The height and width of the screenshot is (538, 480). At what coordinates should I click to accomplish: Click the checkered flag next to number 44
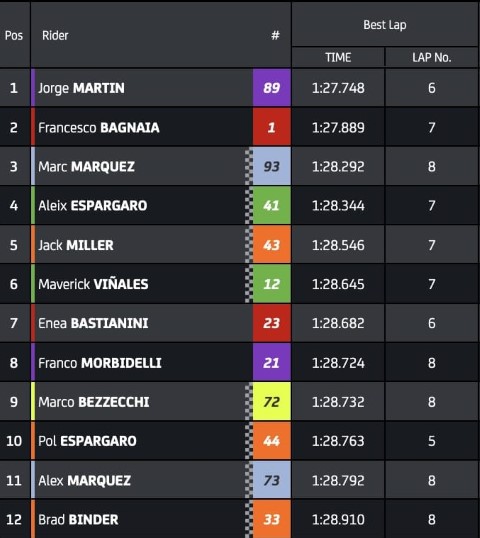point(249,441)
